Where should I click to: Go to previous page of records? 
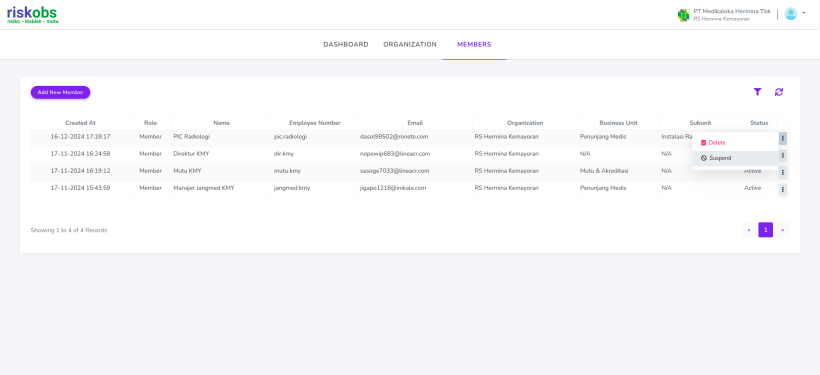[749, 230]
